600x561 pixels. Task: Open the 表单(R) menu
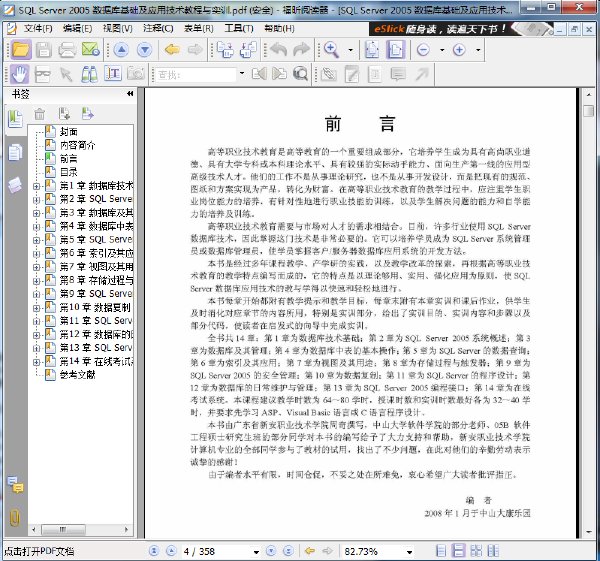(x=199, y=28)
